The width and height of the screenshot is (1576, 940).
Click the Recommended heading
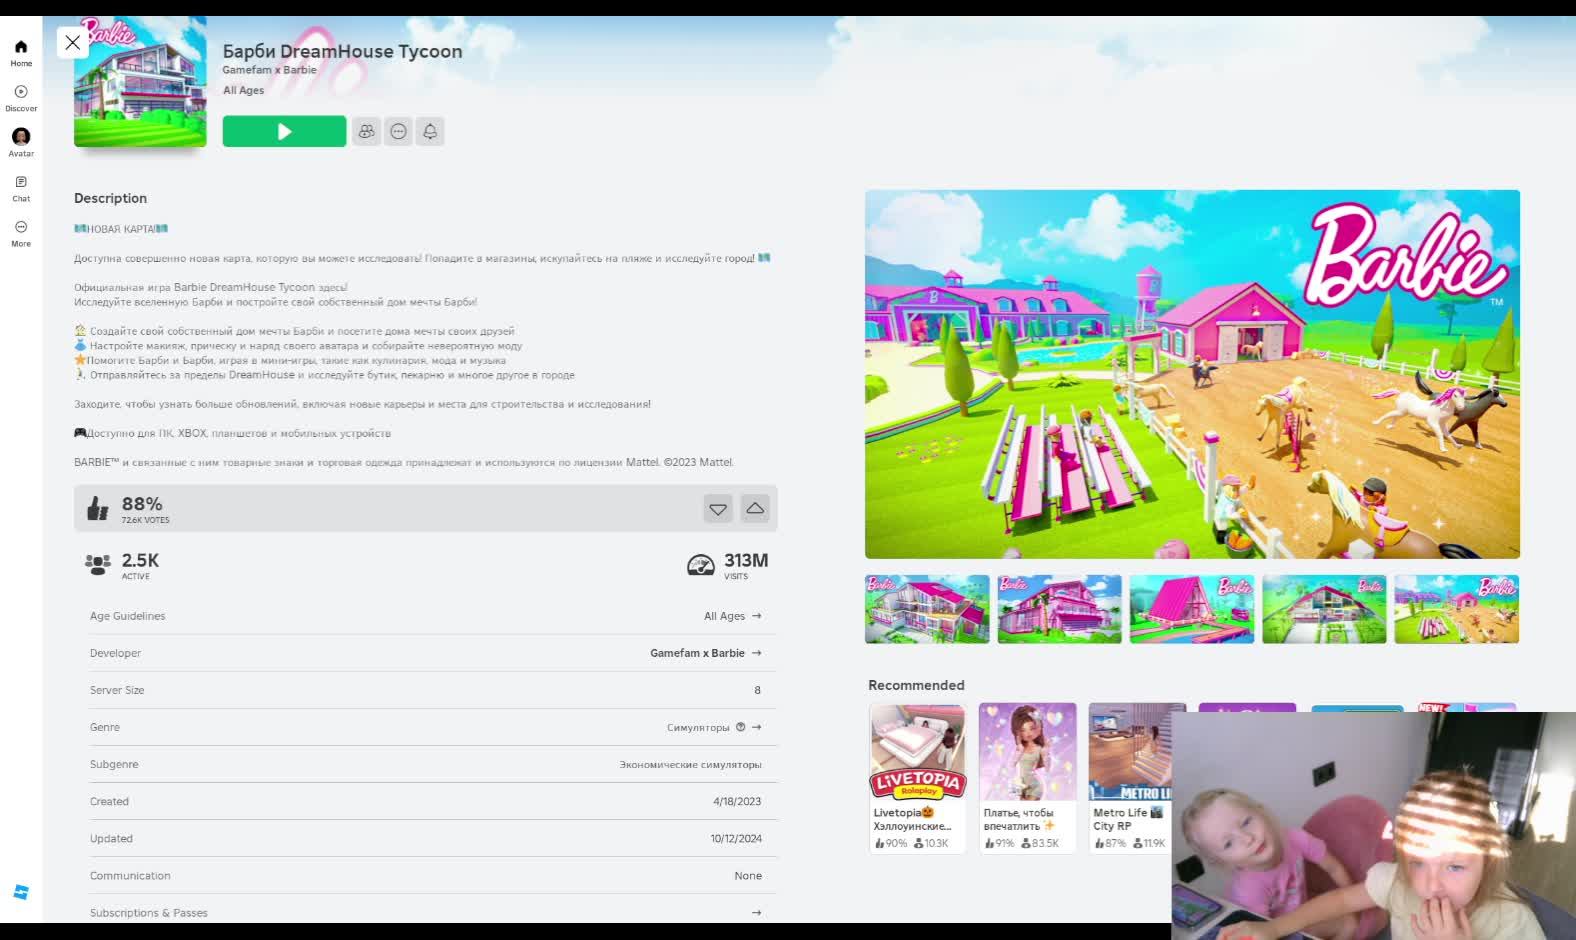pyautogui.click(x=916, y=685)
